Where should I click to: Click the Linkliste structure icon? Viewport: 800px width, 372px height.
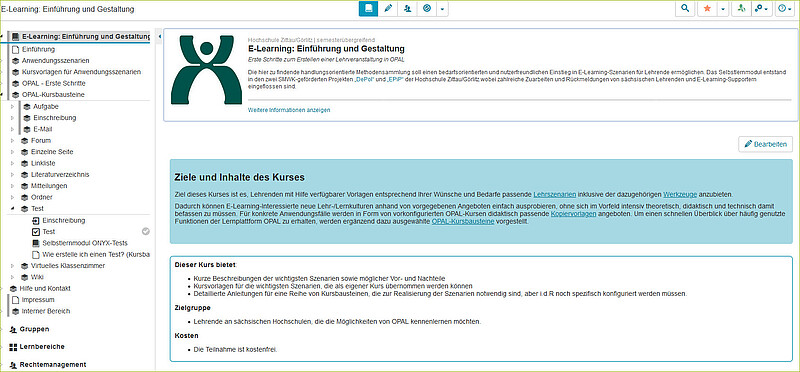click(24, 163)
